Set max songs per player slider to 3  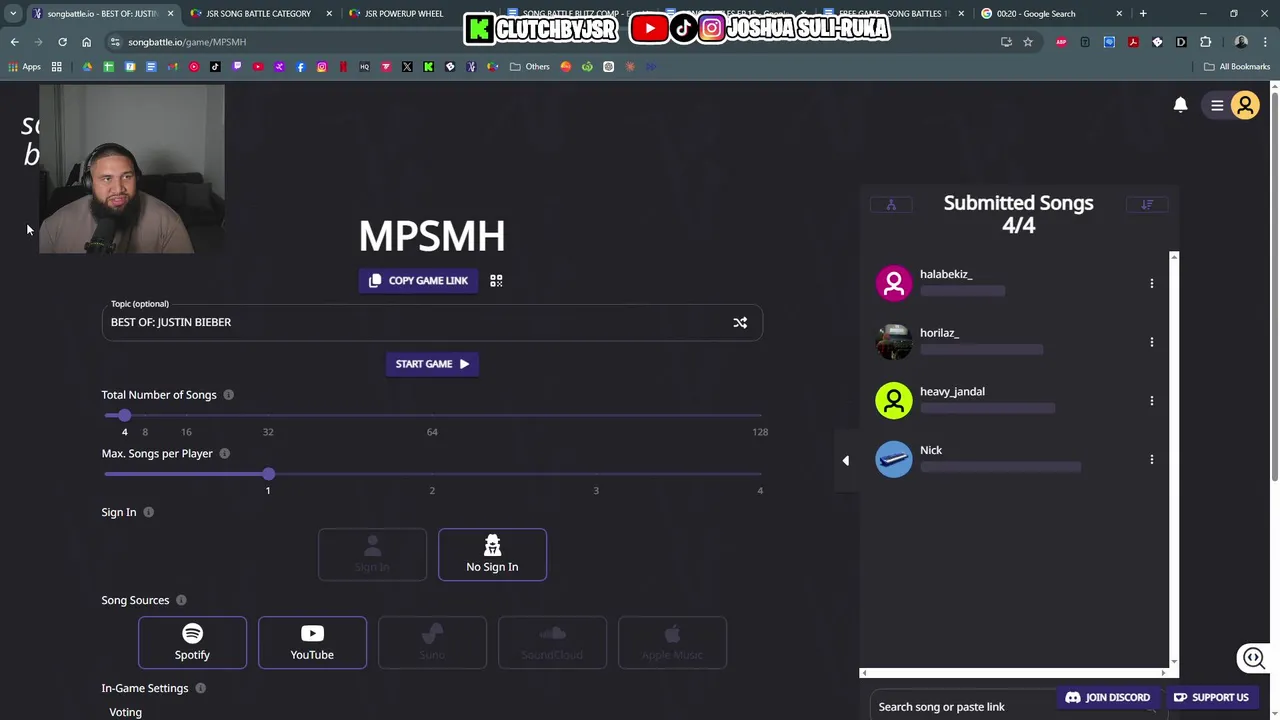[596, 474]
